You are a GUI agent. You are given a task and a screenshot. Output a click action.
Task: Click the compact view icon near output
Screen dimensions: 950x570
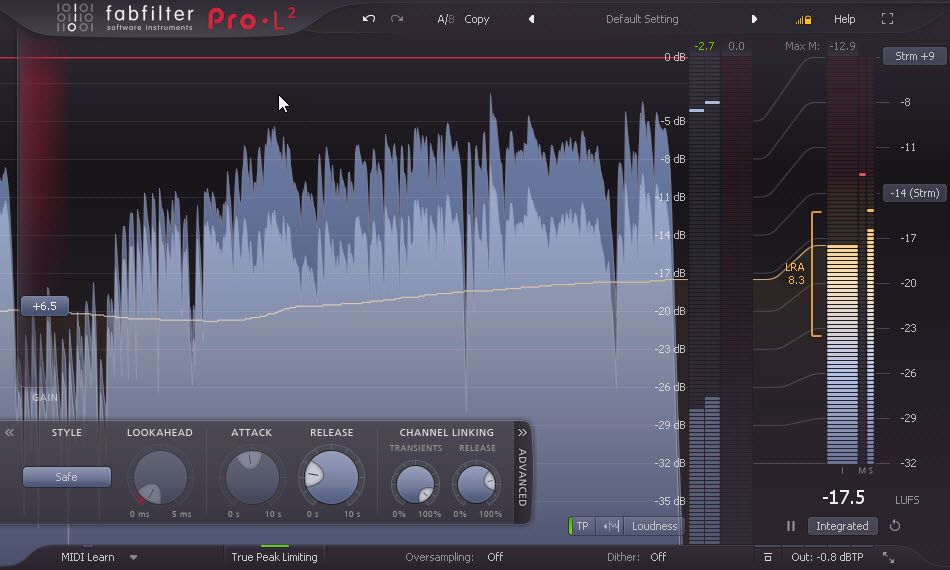coord(767,557)
